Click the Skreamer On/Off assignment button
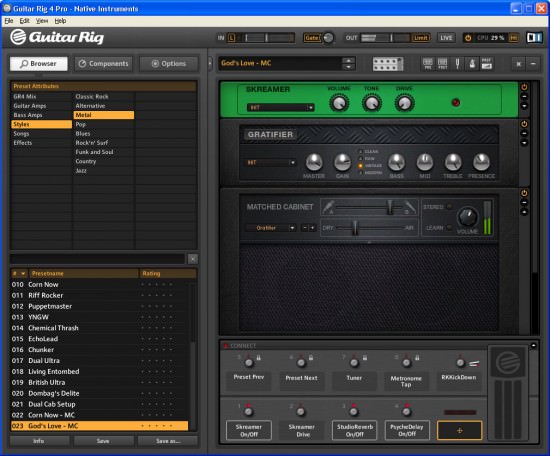The height and width of the screenshot is (456, 550). (249, 430)
